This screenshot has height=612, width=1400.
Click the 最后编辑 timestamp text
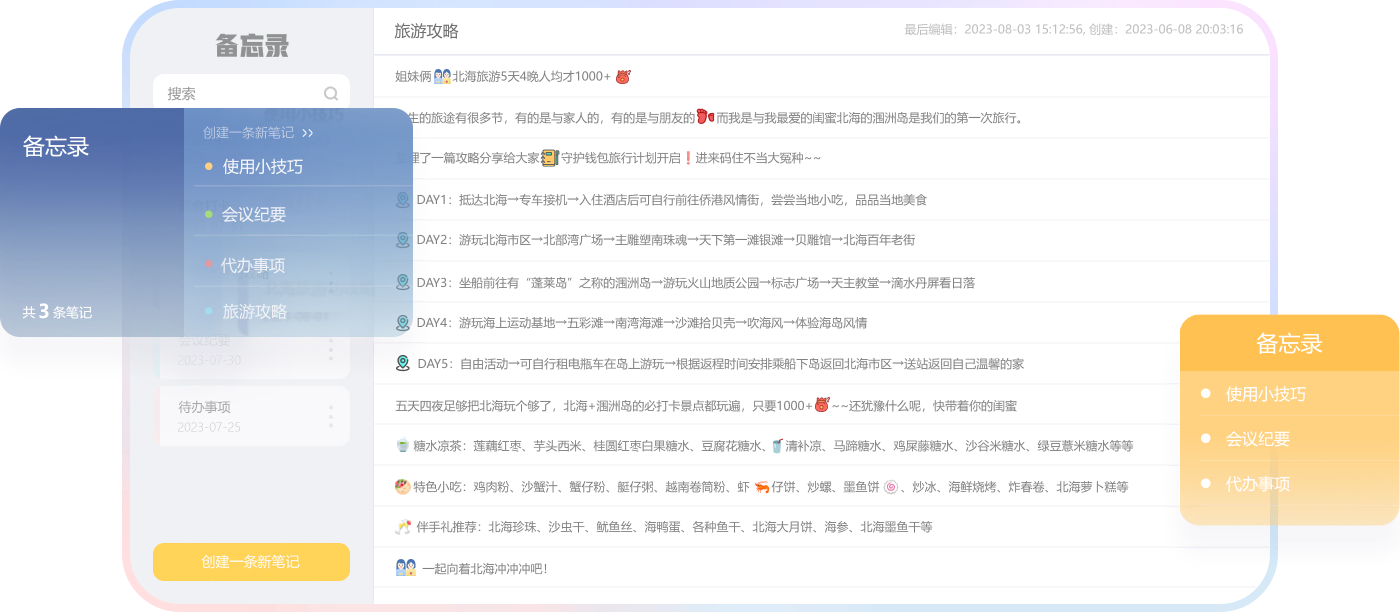pos(994,30)
